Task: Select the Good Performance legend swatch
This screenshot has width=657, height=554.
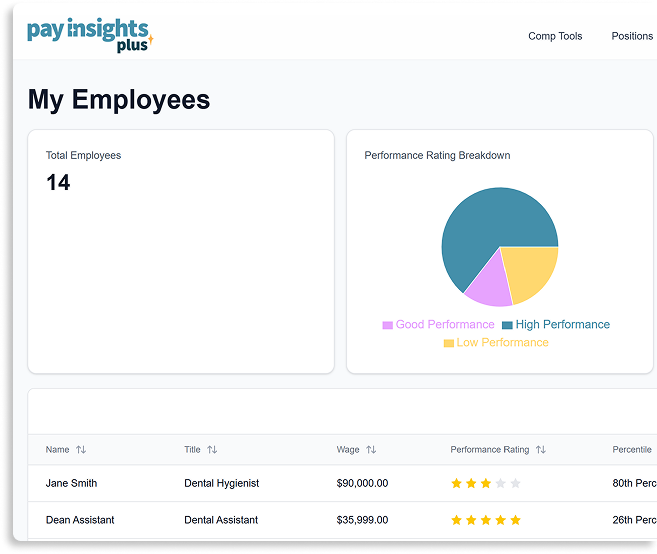Action: point(388,325)
